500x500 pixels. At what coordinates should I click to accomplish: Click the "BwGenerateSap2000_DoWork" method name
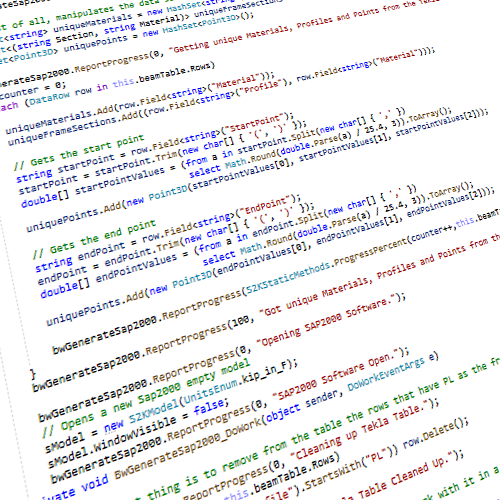click(x=187, y=449)
